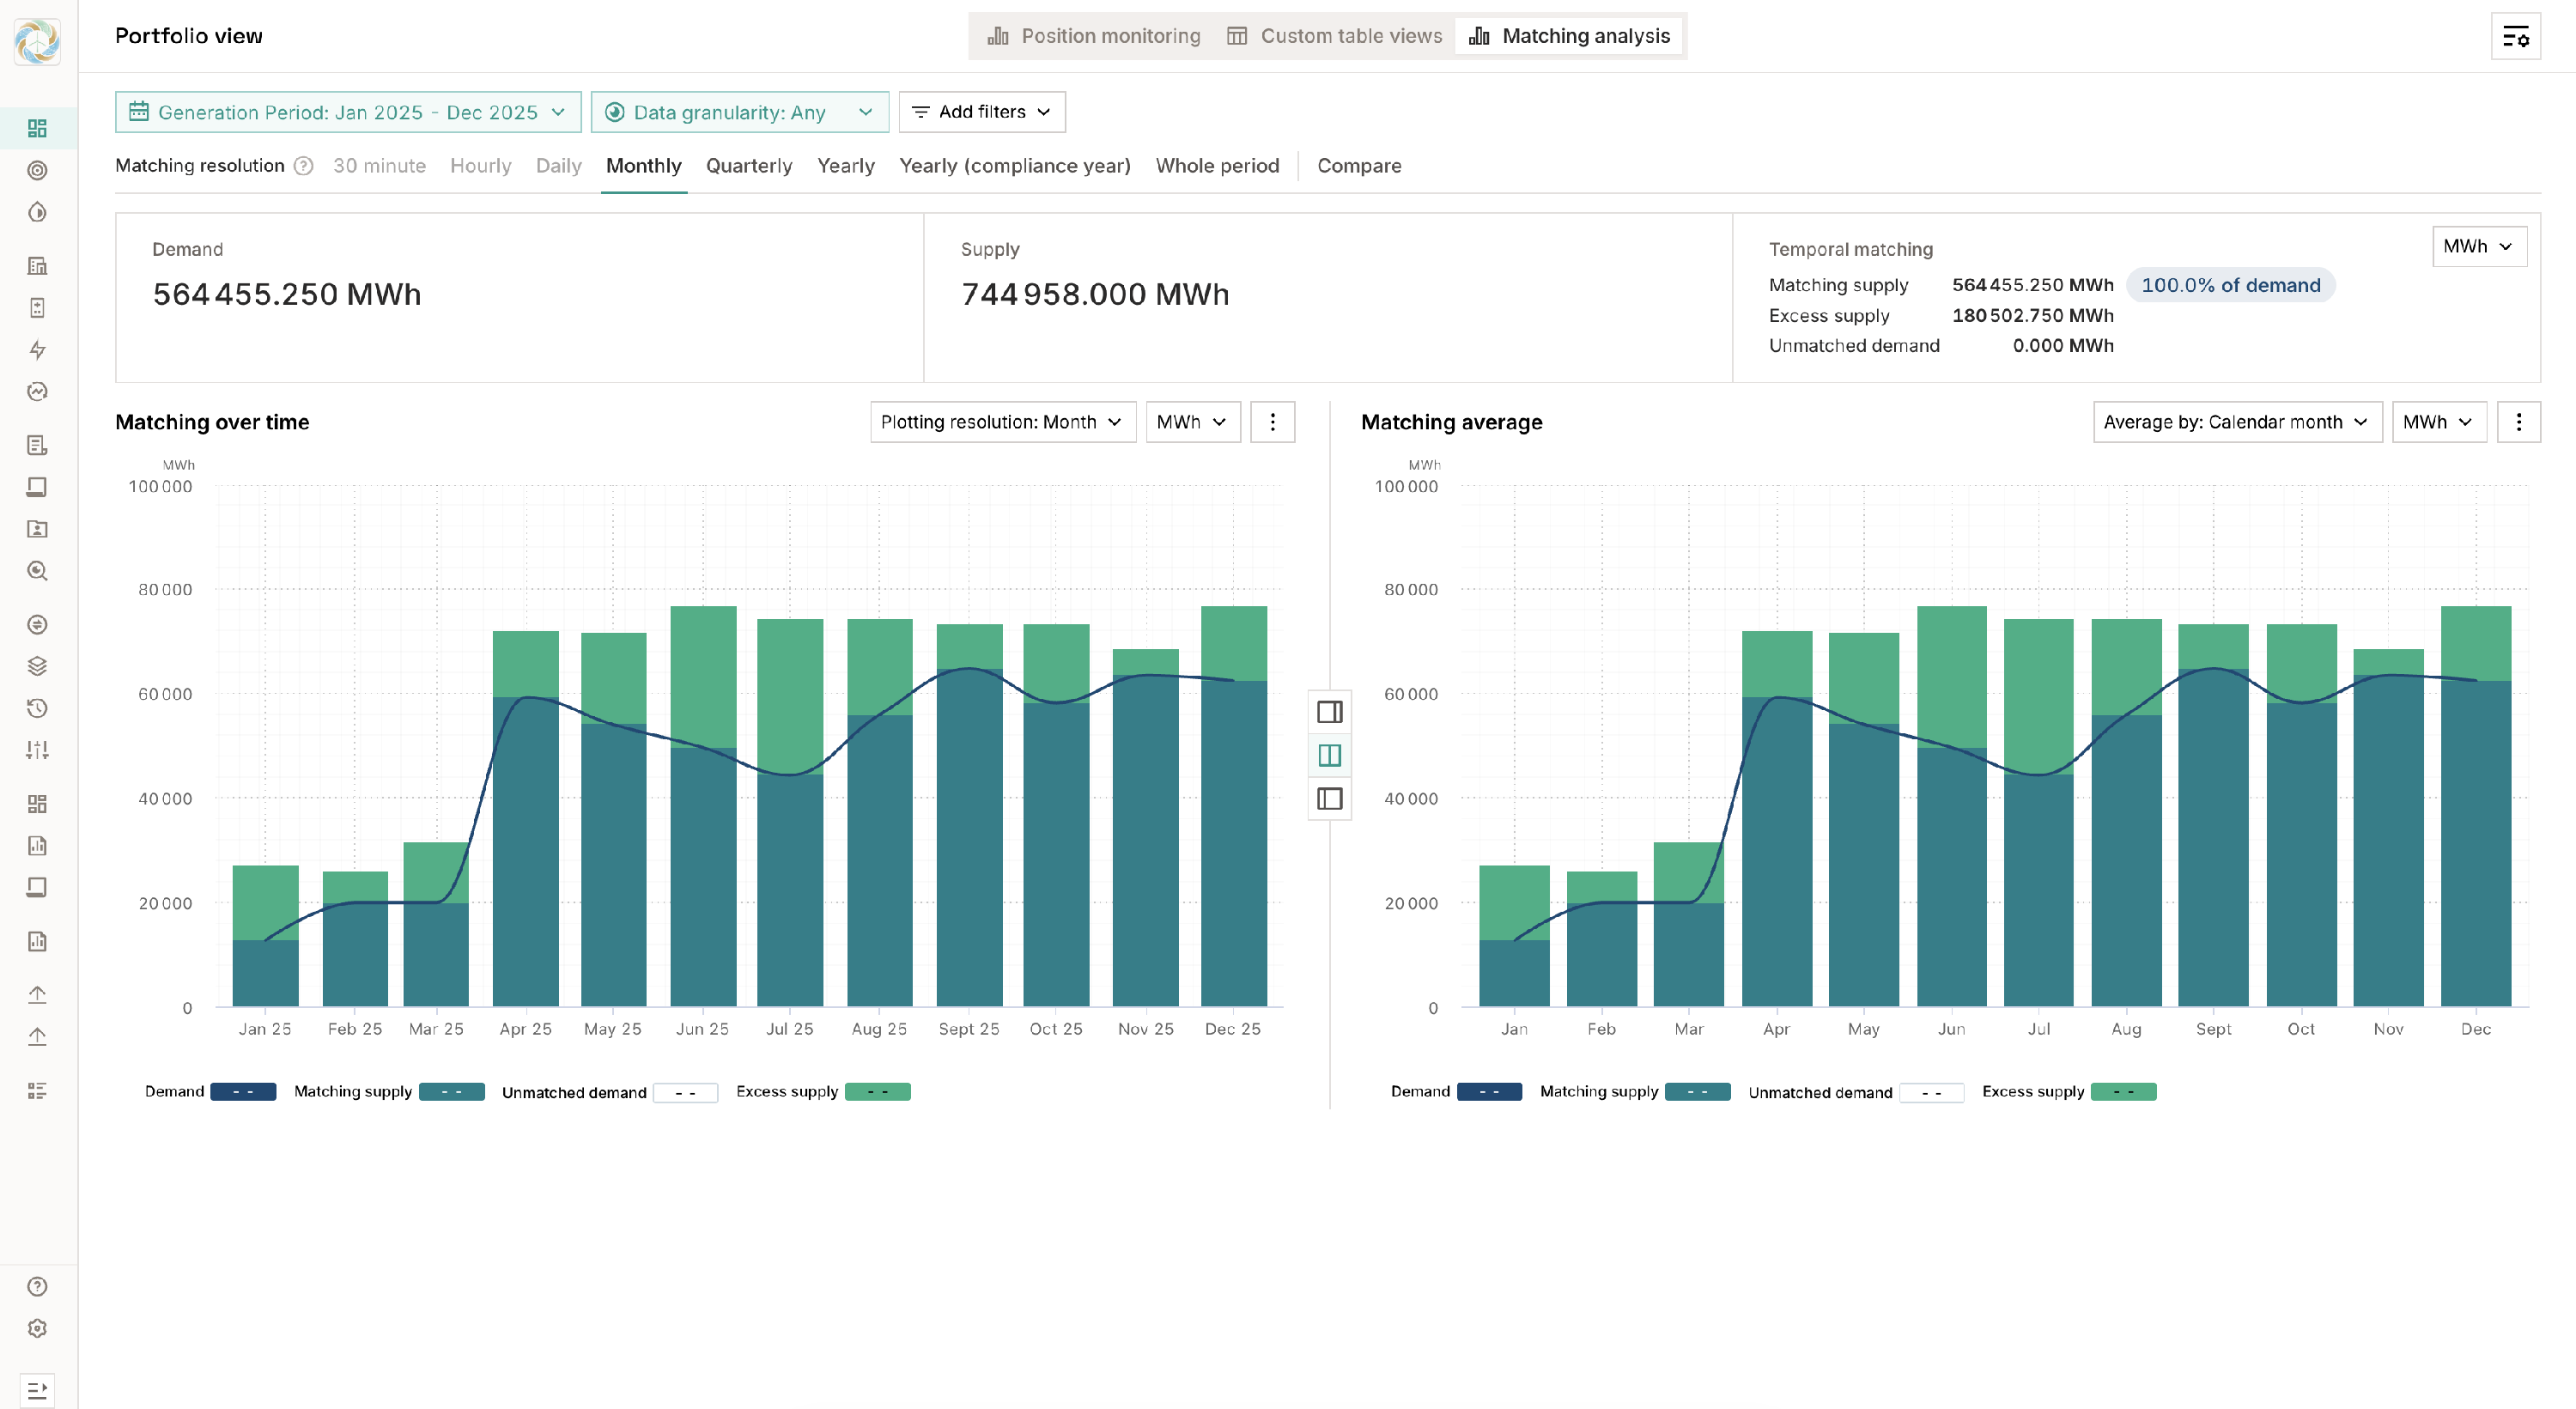Click the lightning bolt sidebar icon
This screenshot has height=1409, width=2576.
pos(37,350)
